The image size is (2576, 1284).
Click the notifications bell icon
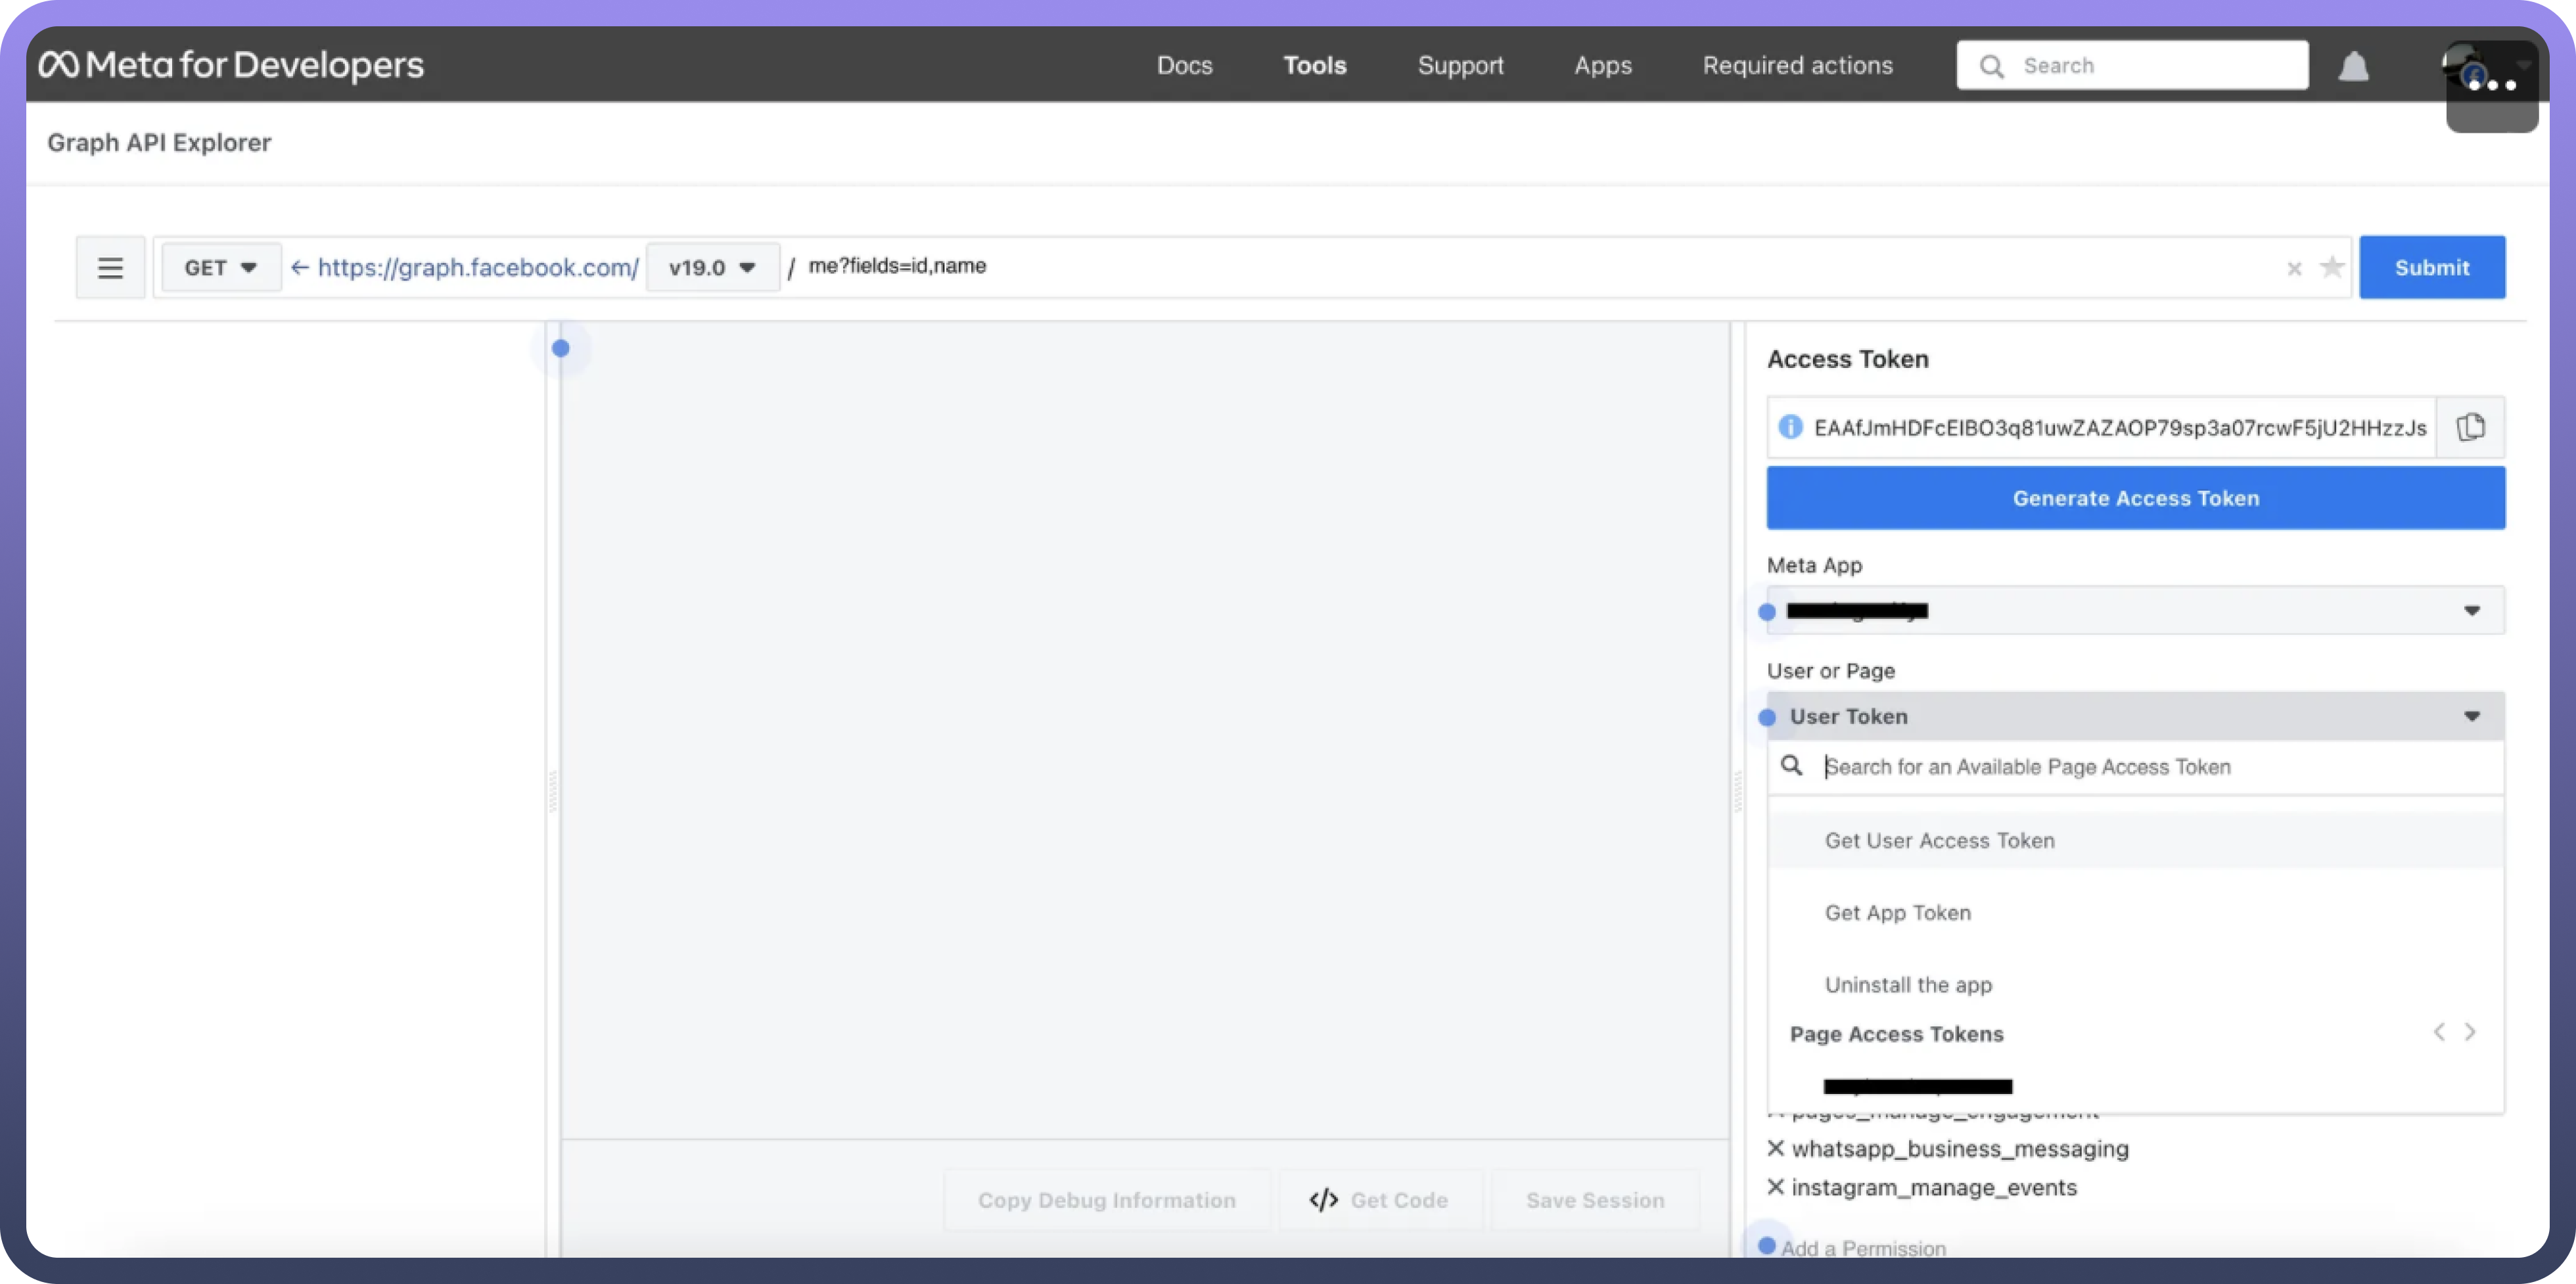click(2353, 66)
